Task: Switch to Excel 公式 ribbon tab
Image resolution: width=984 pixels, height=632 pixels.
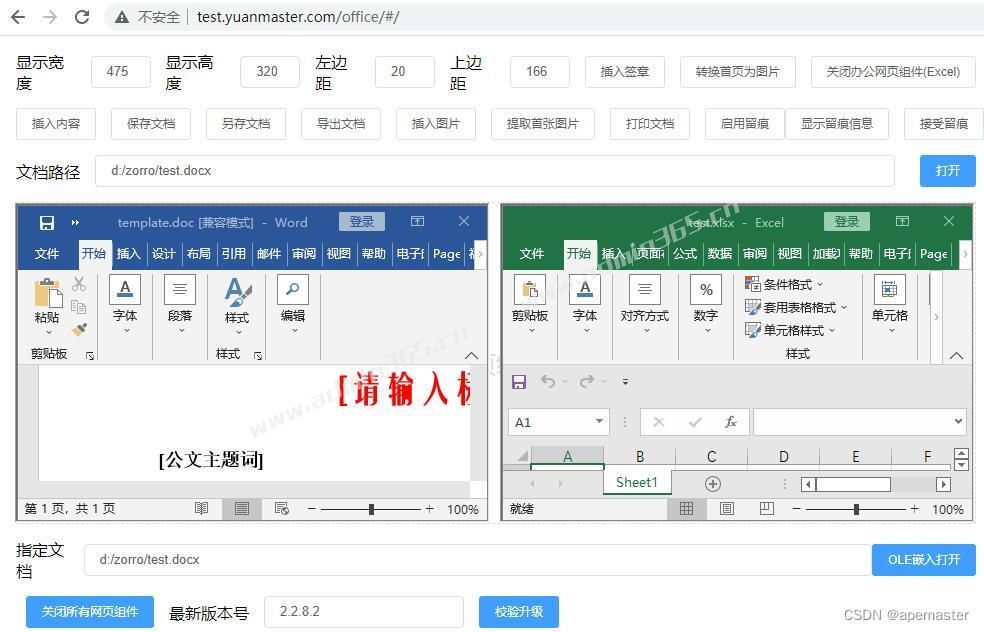Action: point(685,254)
